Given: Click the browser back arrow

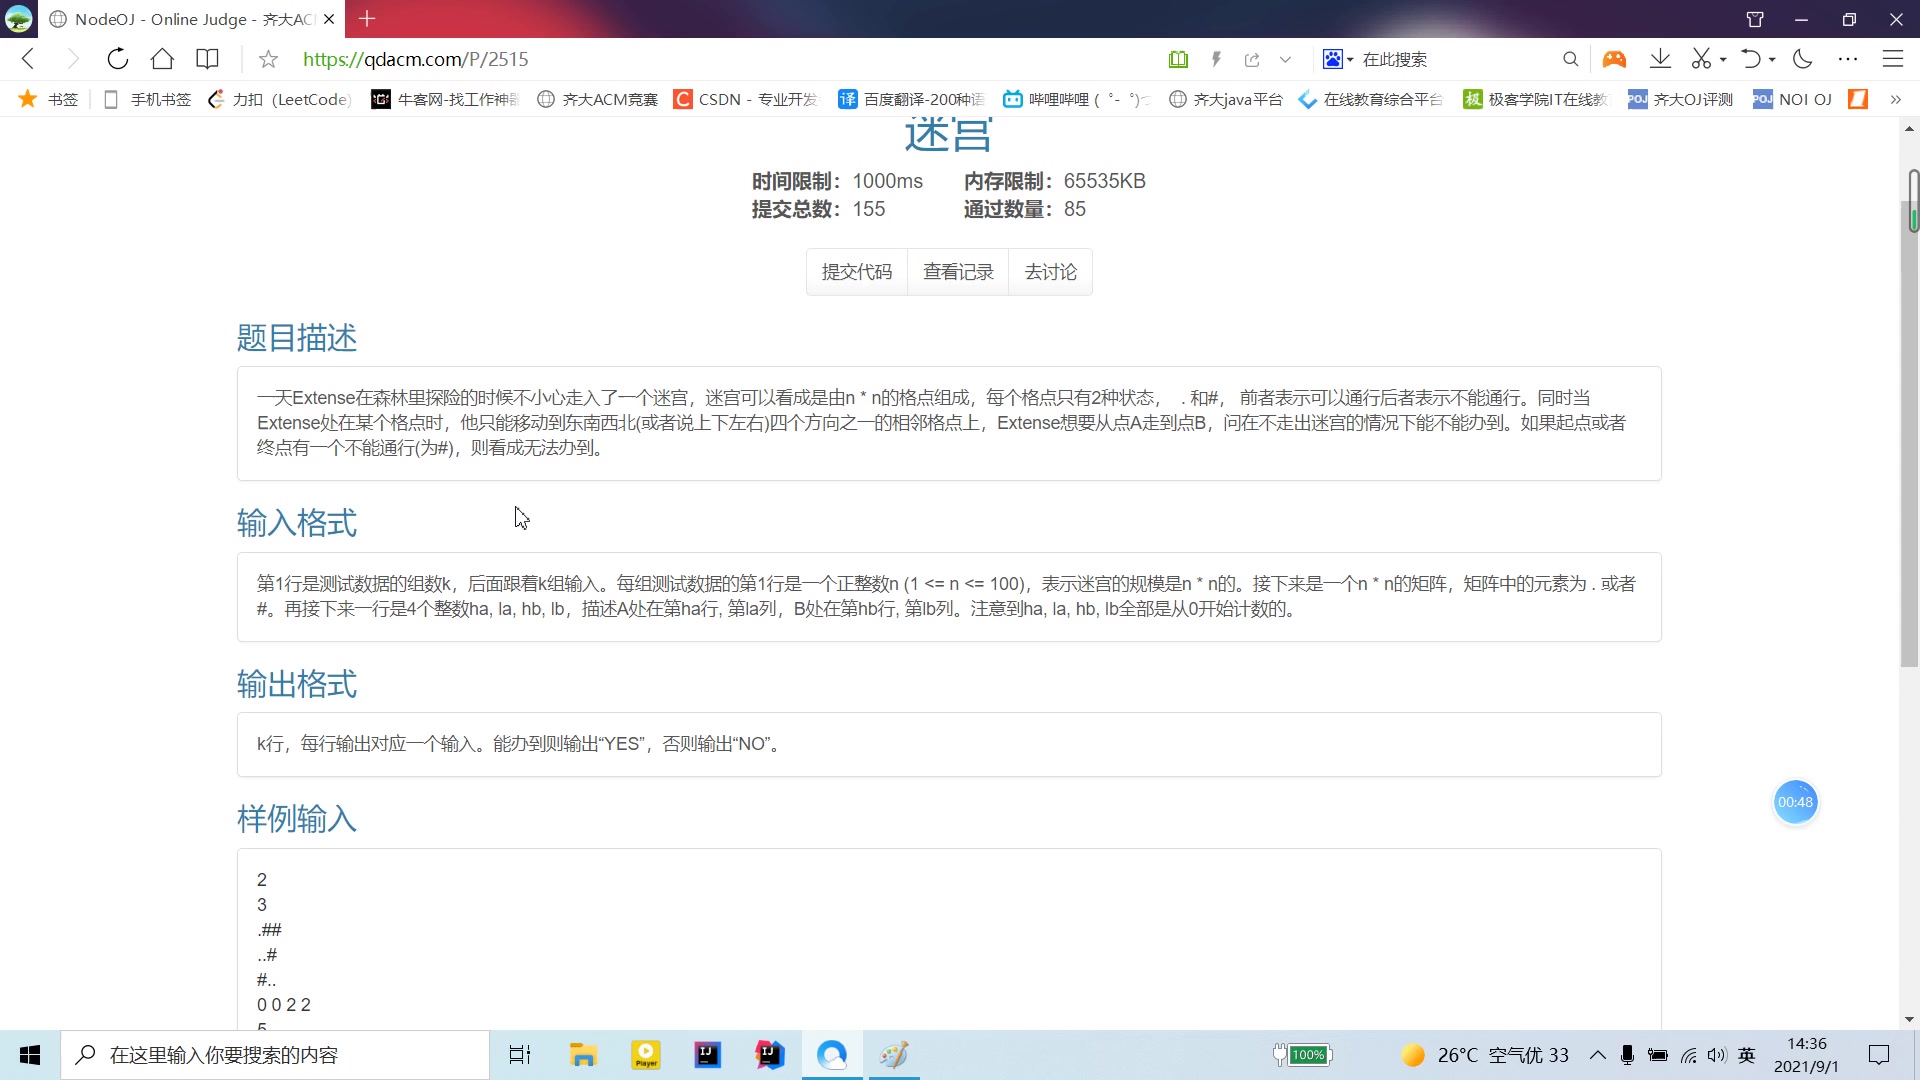Looking at the screenshot, I should [28, 59].
